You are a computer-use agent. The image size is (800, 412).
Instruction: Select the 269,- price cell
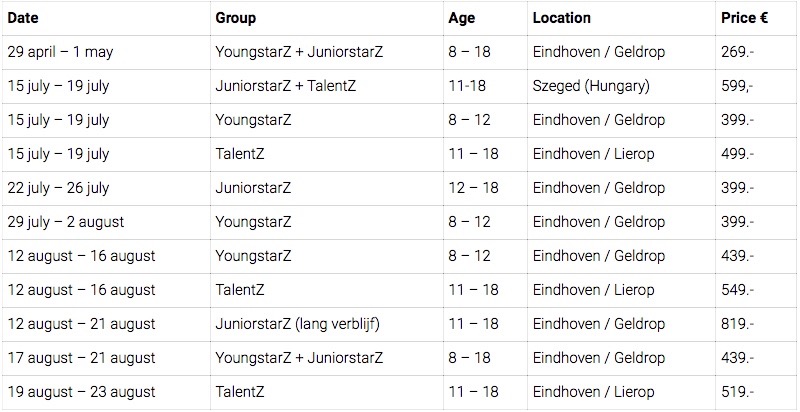737,52
